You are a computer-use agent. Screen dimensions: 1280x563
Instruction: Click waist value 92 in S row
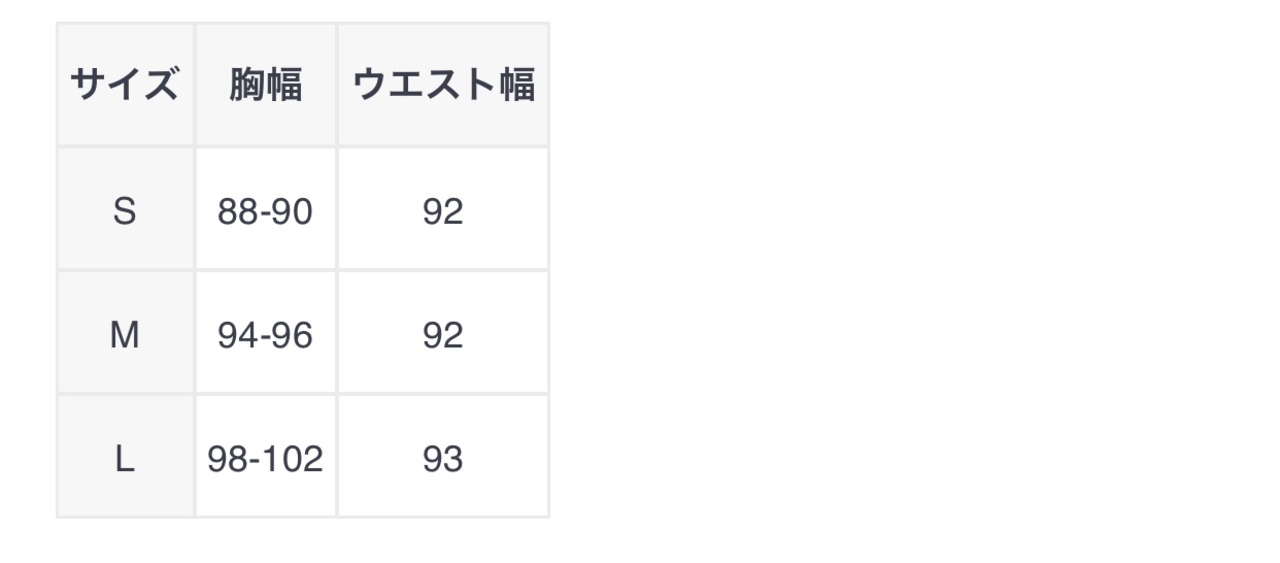(443, 211)
